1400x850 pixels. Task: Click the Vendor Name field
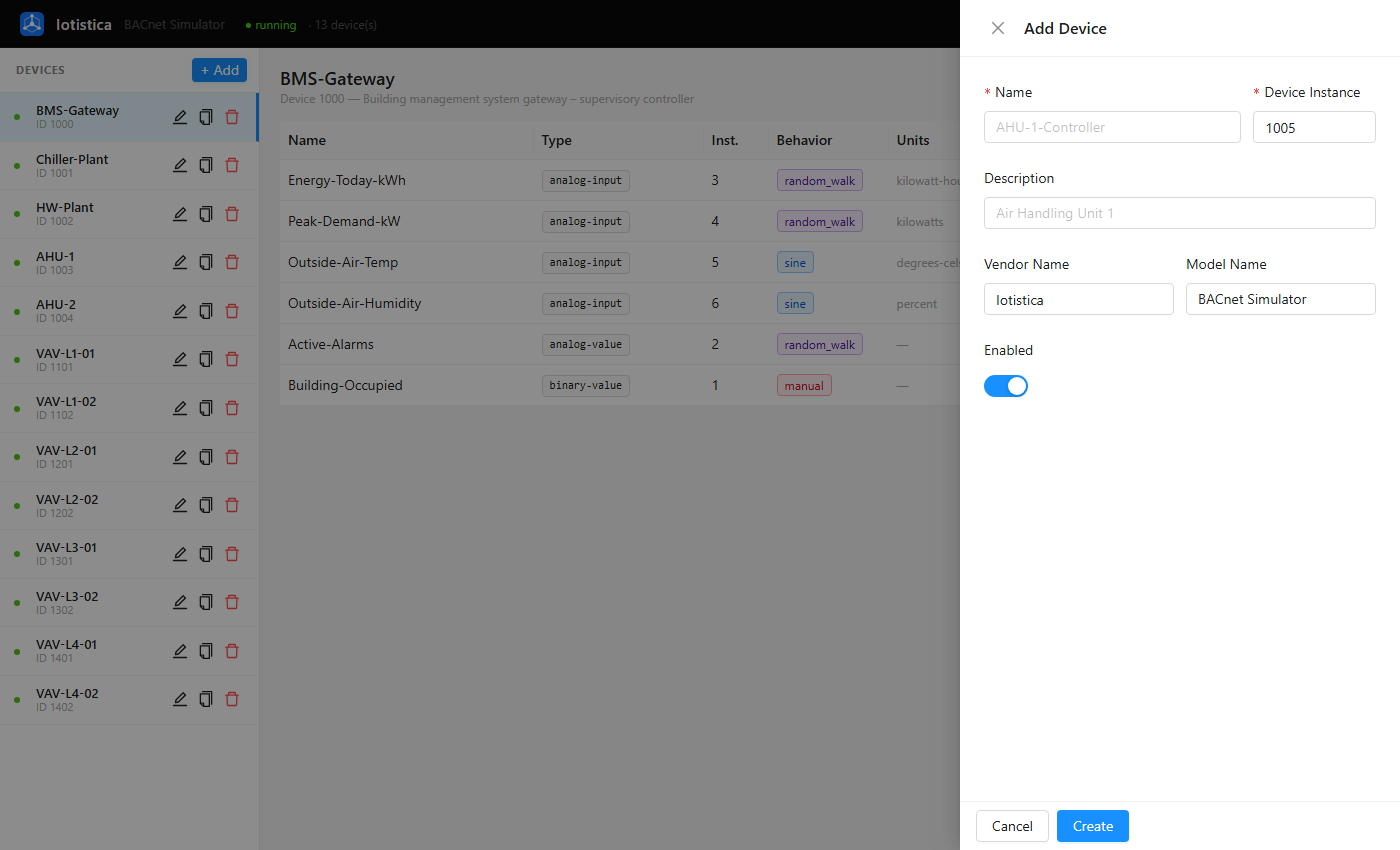(x=1079, y=299)
